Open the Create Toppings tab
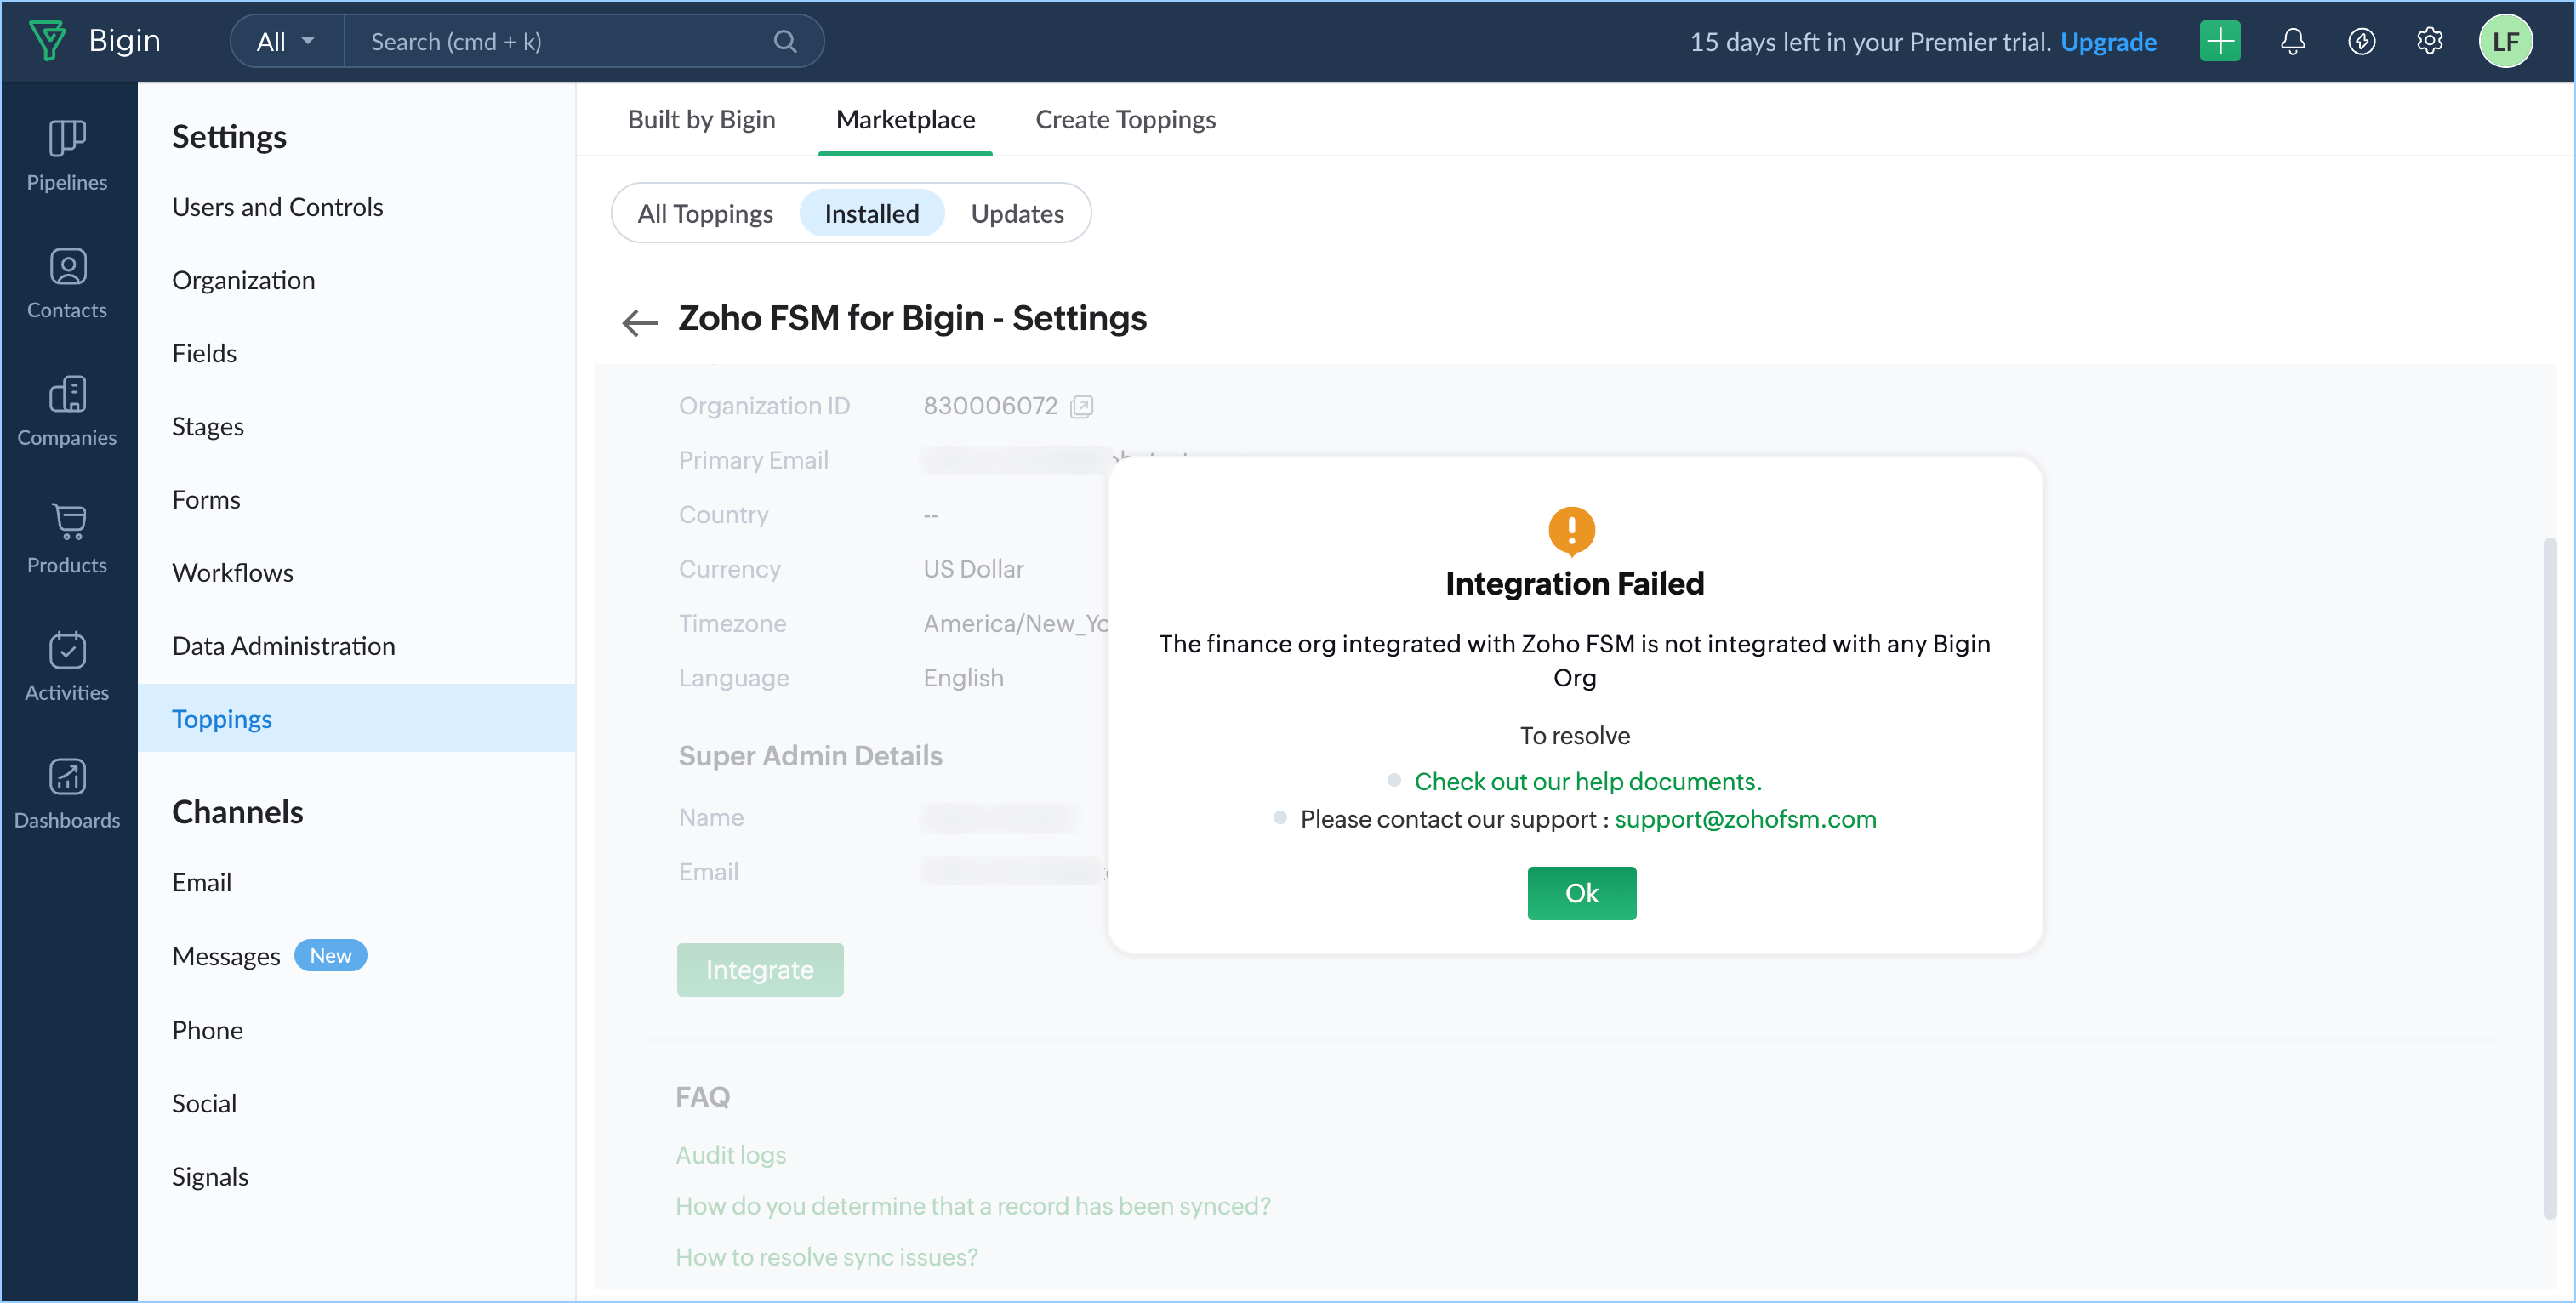 tap(1125, 119)
